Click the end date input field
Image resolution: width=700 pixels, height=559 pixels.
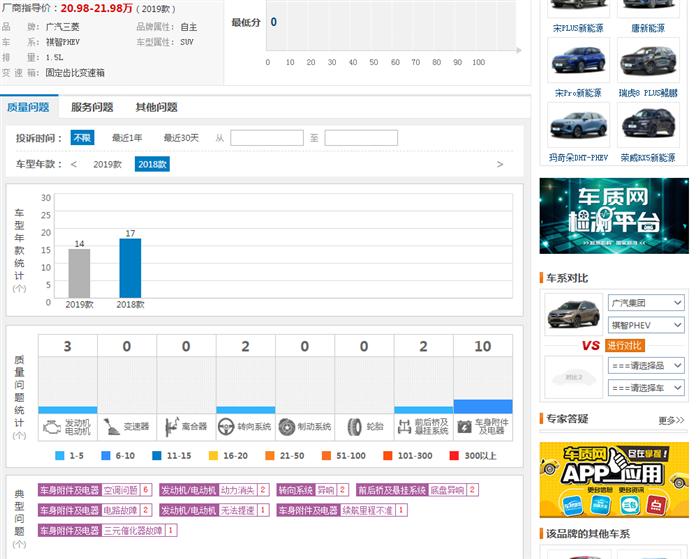tap(361, 138)
